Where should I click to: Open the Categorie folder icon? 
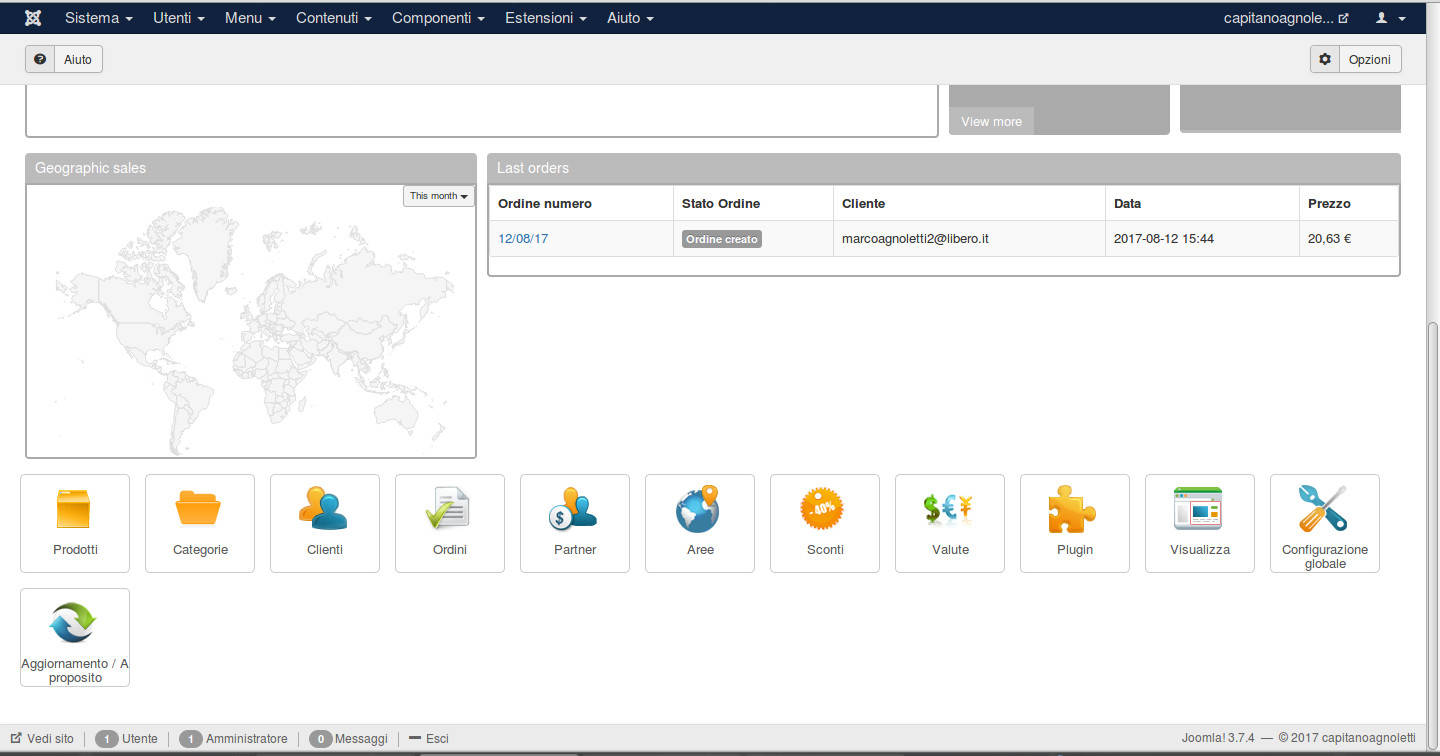[200, 510]
